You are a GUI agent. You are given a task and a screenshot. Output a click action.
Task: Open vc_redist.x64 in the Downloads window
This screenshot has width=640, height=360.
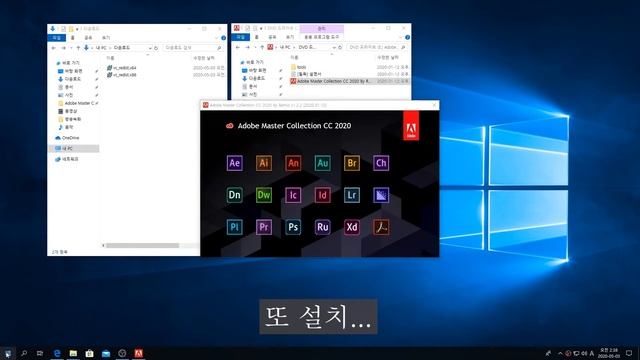coord(122,68)
